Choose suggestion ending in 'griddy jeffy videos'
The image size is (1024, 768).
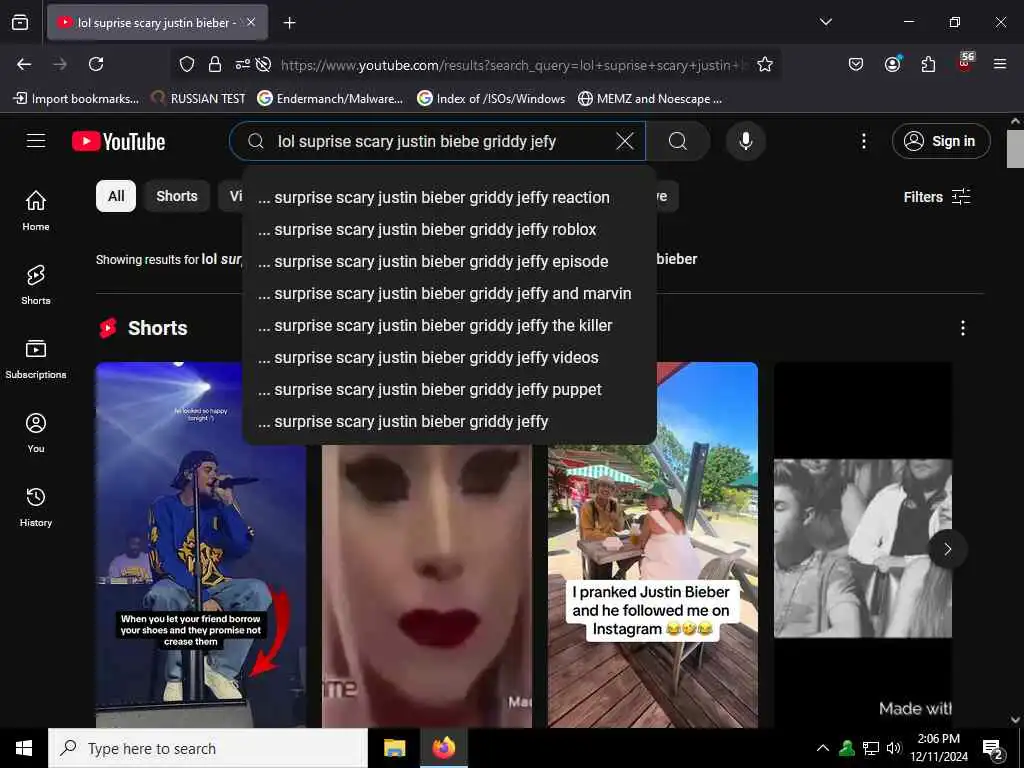449,357
